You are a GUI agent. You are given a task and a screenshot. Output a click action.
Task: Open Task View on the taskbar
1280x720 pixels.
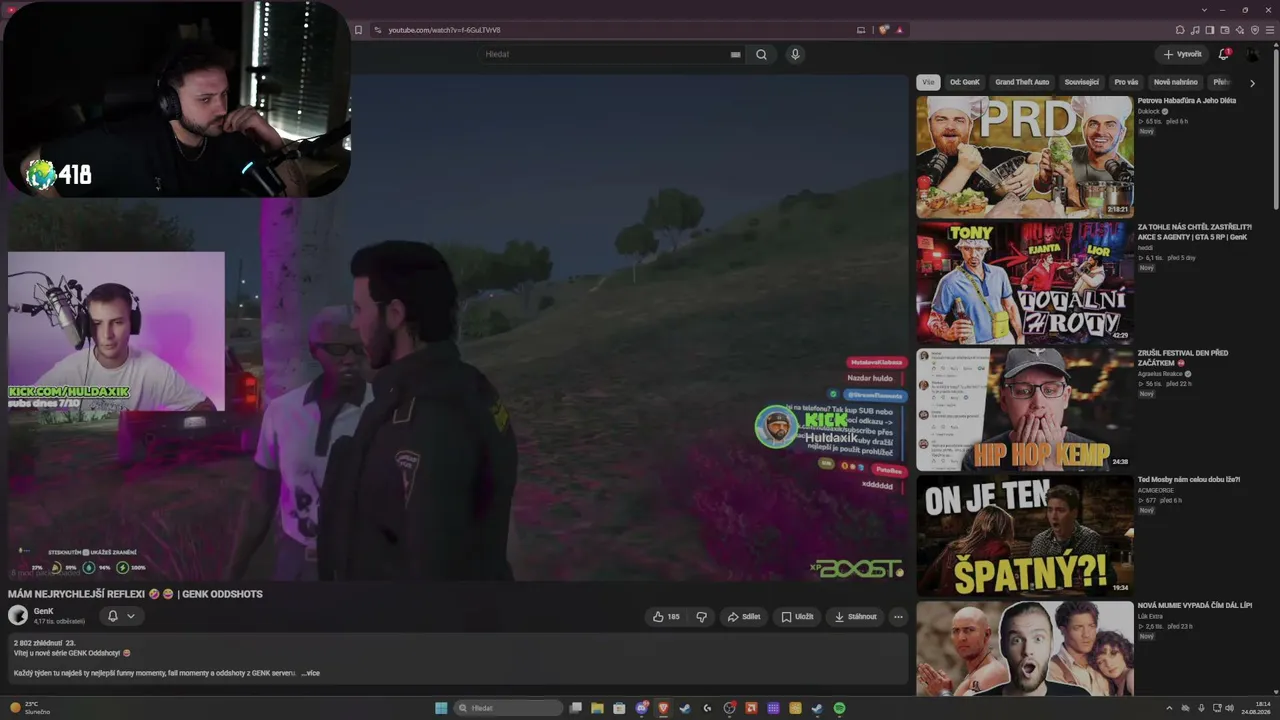click(x=575, y=708)
